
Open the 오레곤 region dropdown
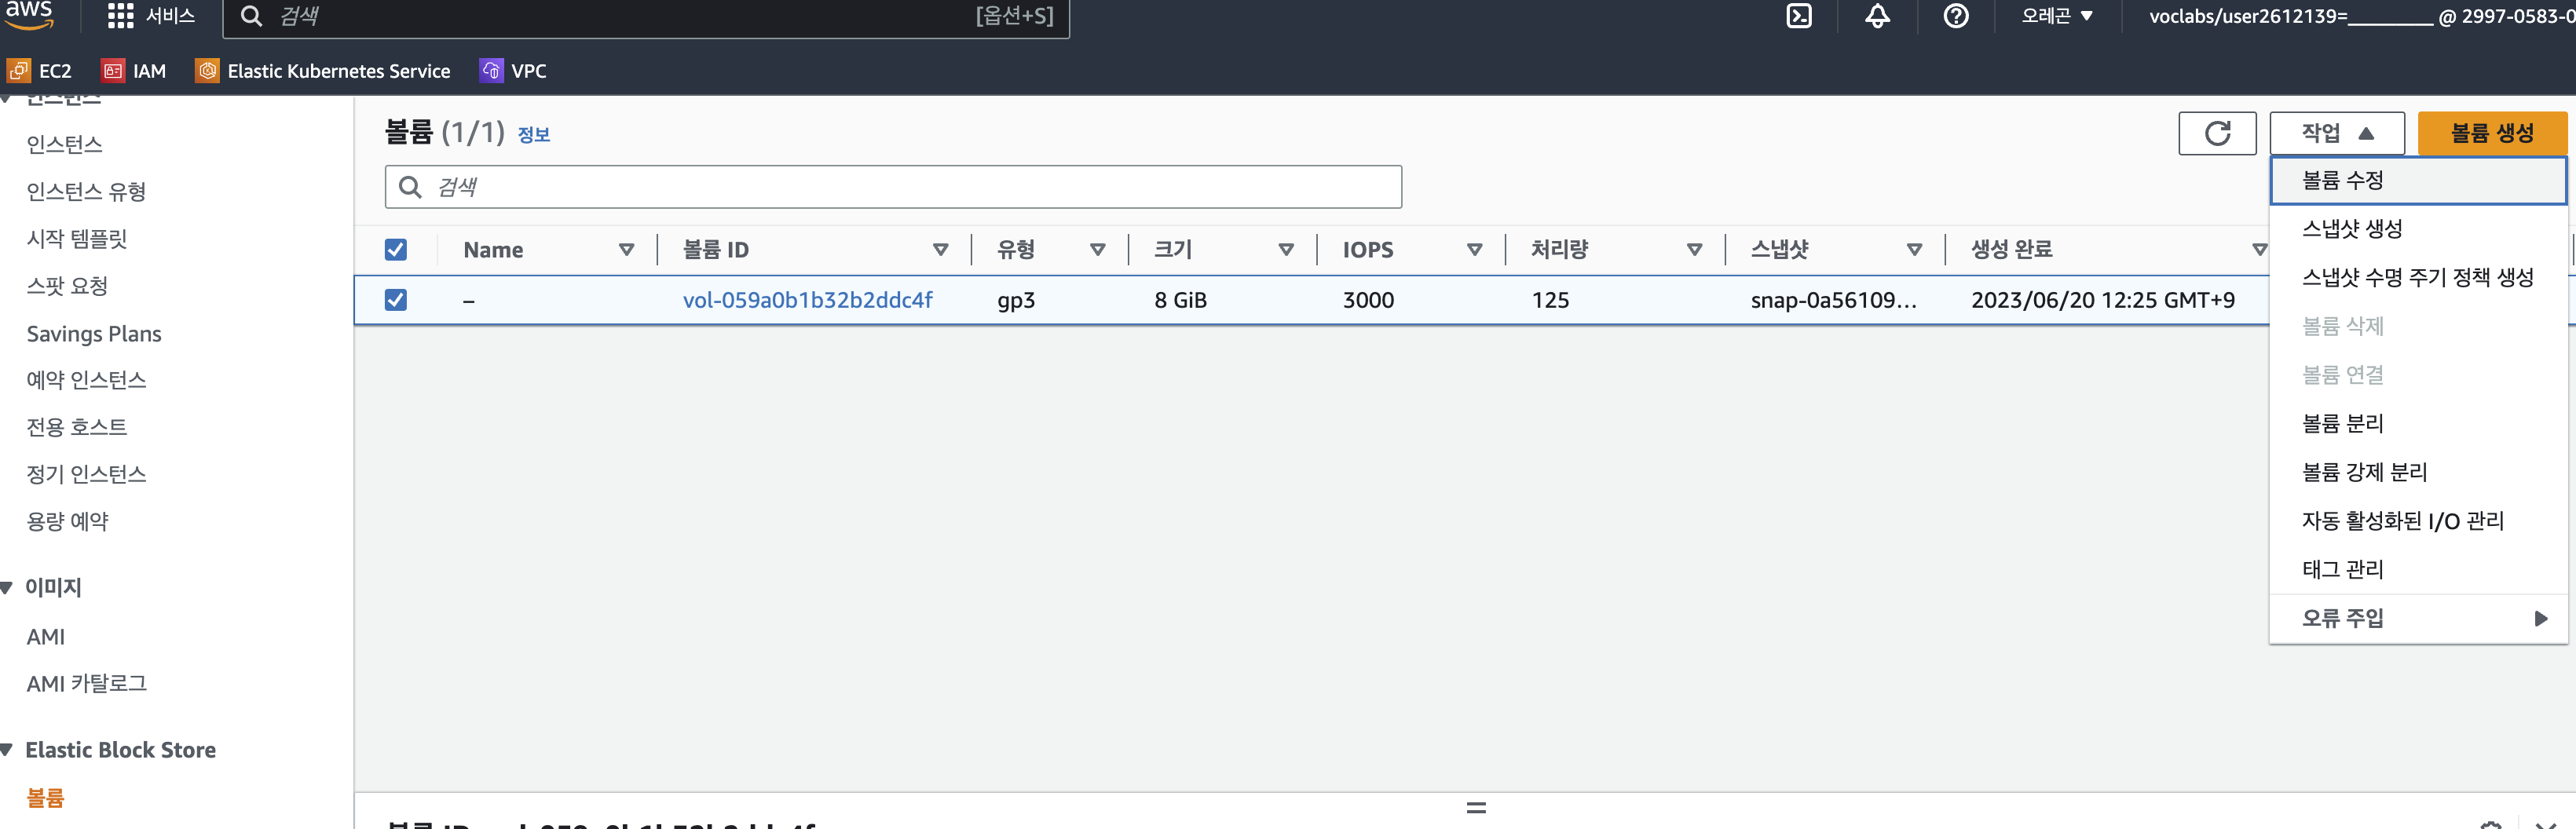2056,16
